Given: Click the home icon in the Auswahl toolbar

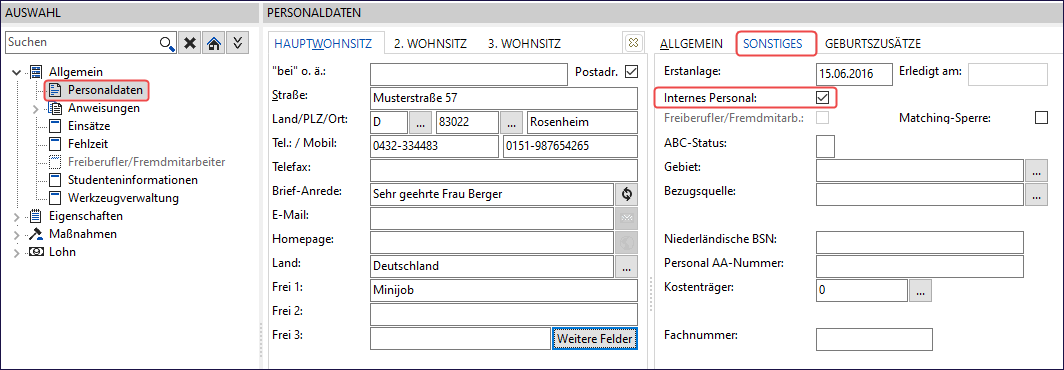Looking at the screenshot, I should coord(214,43).
